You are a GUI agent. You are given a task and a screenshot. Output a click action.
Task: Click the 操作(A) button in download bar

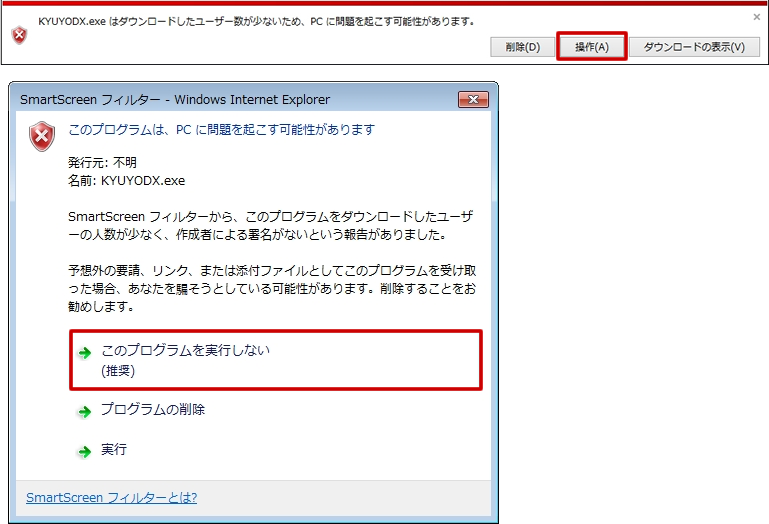(x=592, y=47)
